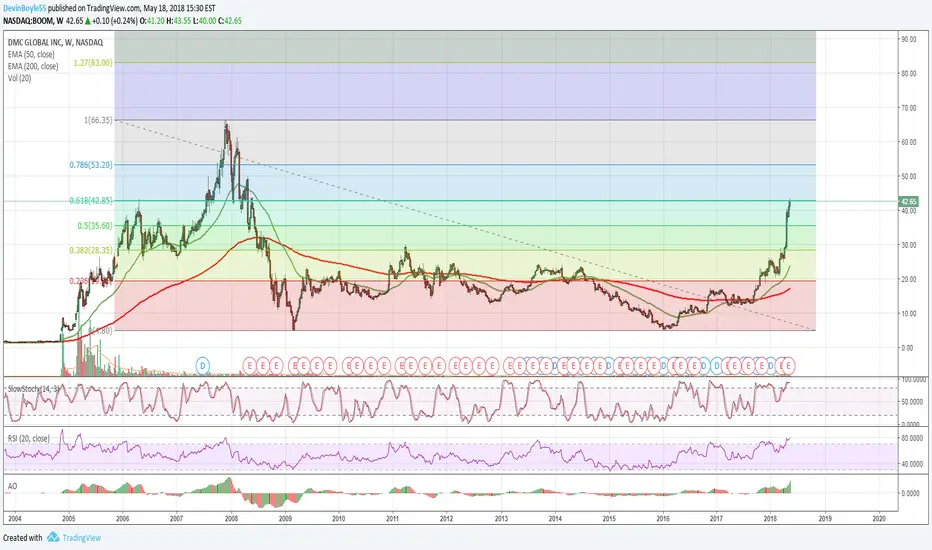The height and width of the screenshot is (550, 932).
Task: Click the 60.00 price axis label
Action: (x=909, y=142)
